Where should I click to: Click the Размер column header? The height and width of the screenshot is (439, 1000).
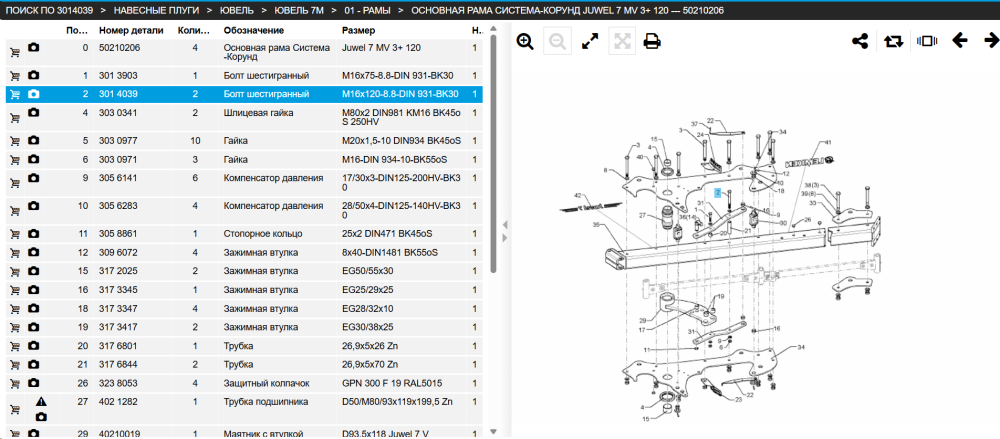coord(358,31)
